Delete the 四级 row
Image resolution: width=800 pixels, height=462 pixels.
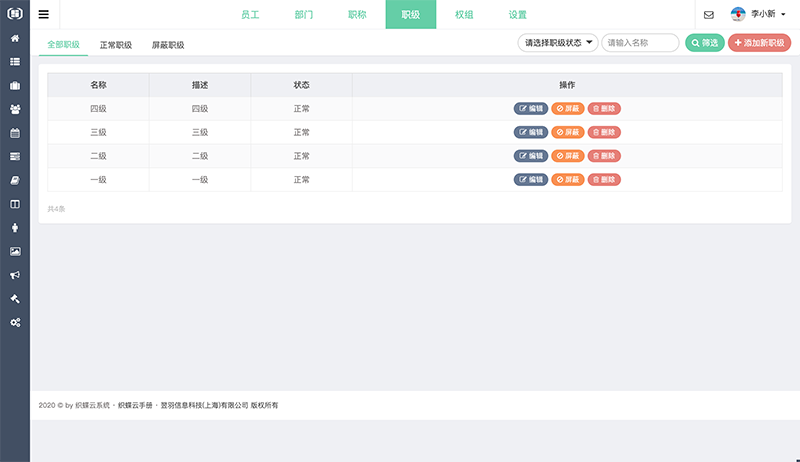pos(604,109)
